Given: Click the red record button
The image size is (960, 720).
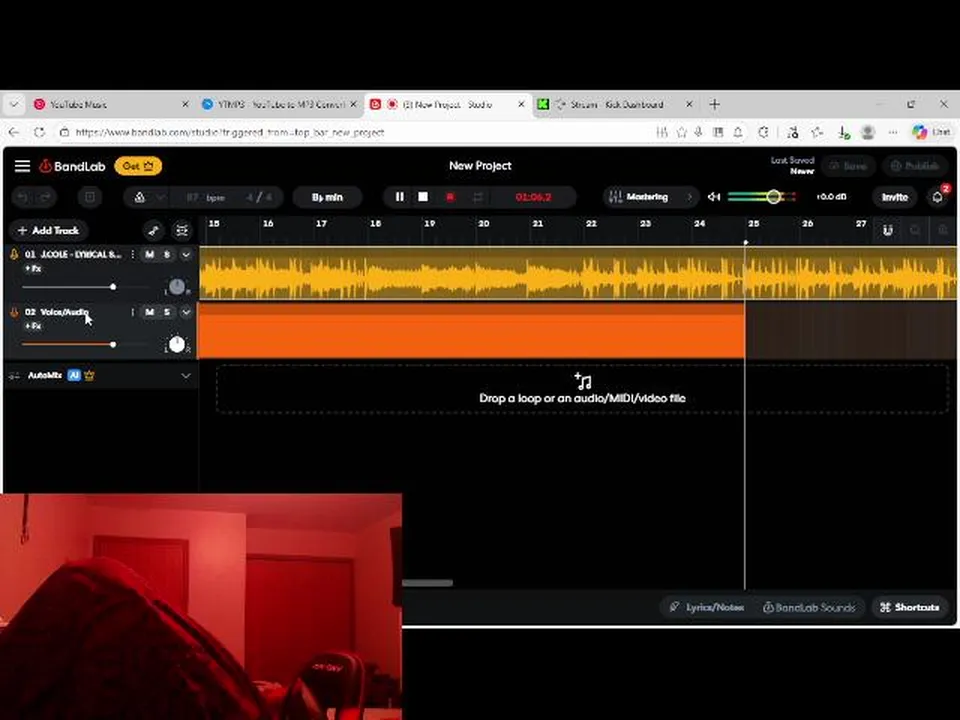Looking at the screenshot, I should click(450, 197).
